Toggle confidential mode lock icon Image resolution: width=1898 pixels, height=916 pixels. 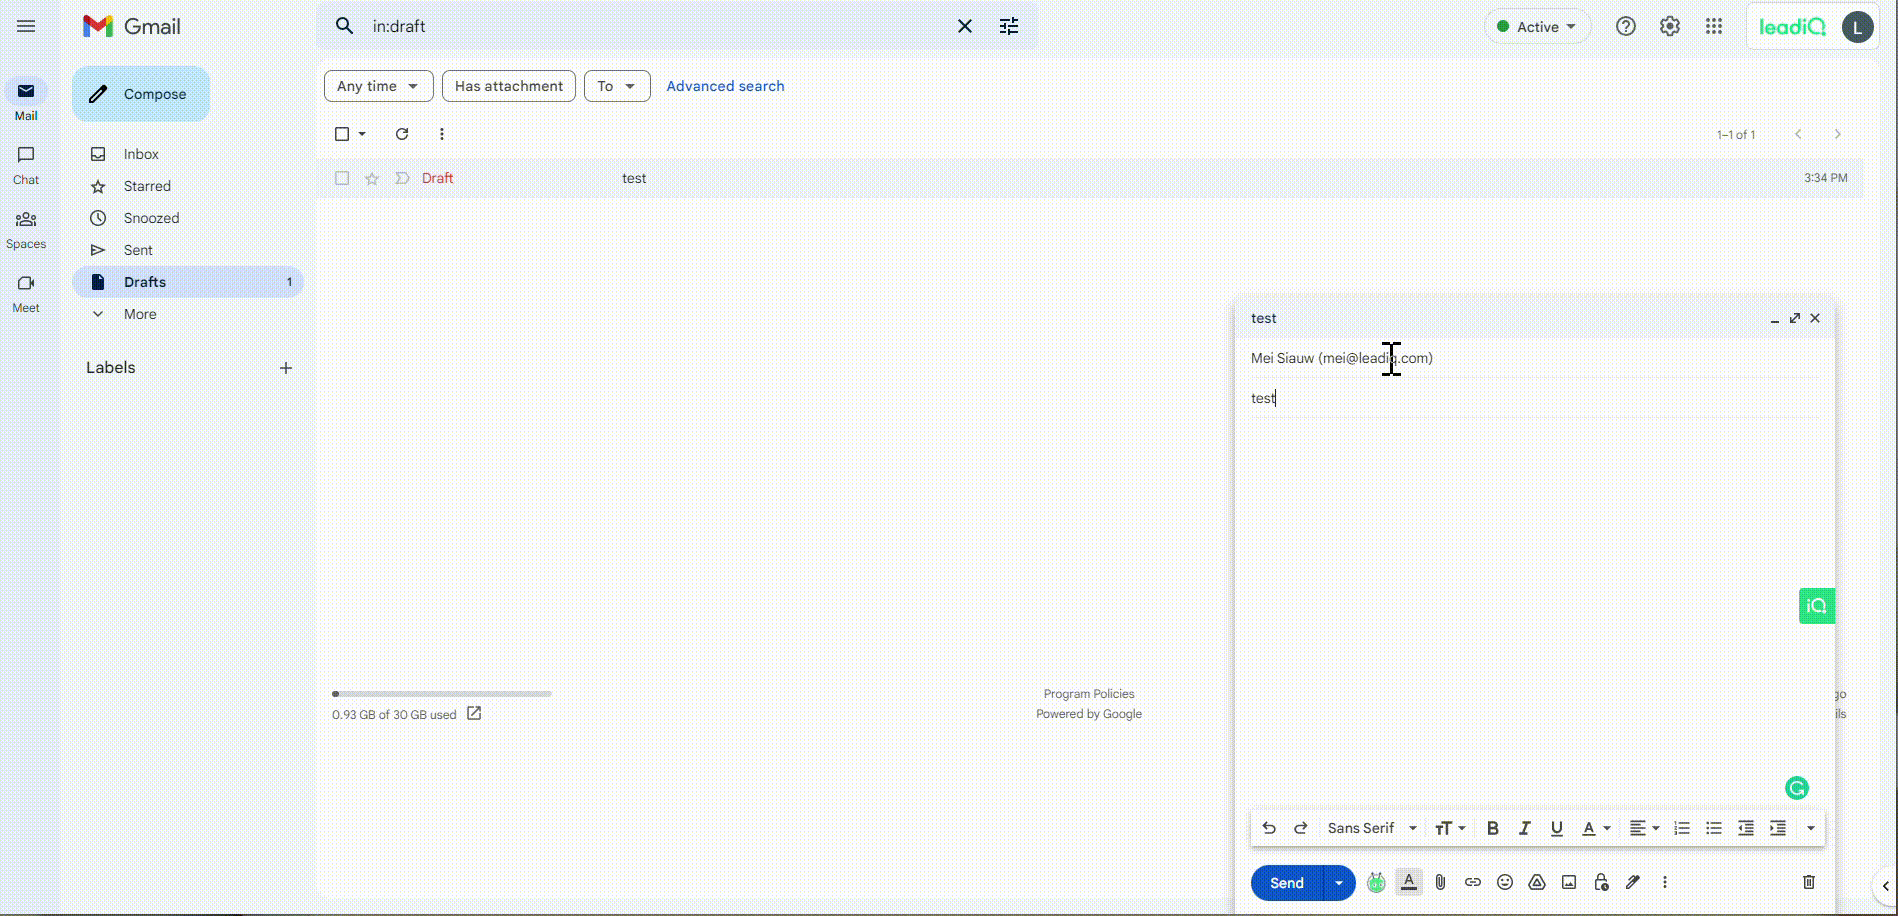1601,882
